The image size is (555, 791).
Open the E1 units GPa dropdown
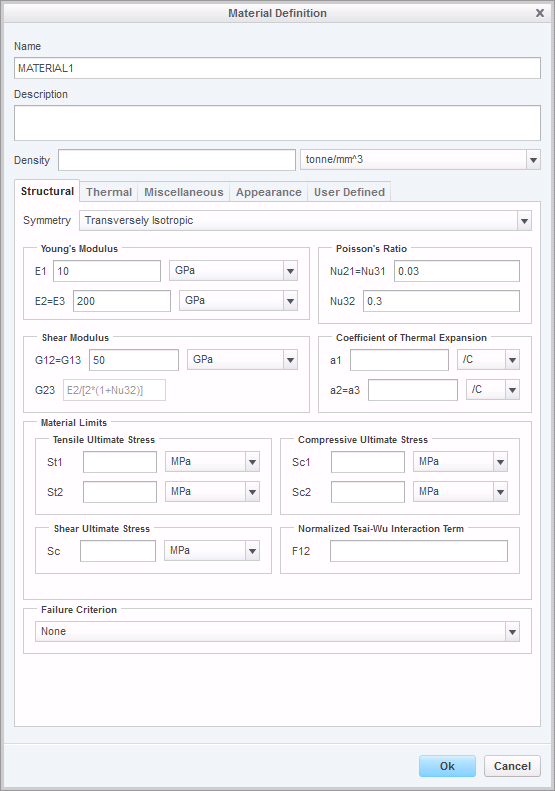[233, 271]
